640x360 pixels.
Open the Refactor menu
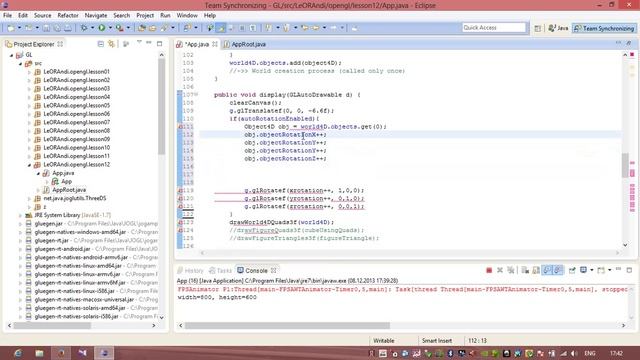(x=68, y=16)
